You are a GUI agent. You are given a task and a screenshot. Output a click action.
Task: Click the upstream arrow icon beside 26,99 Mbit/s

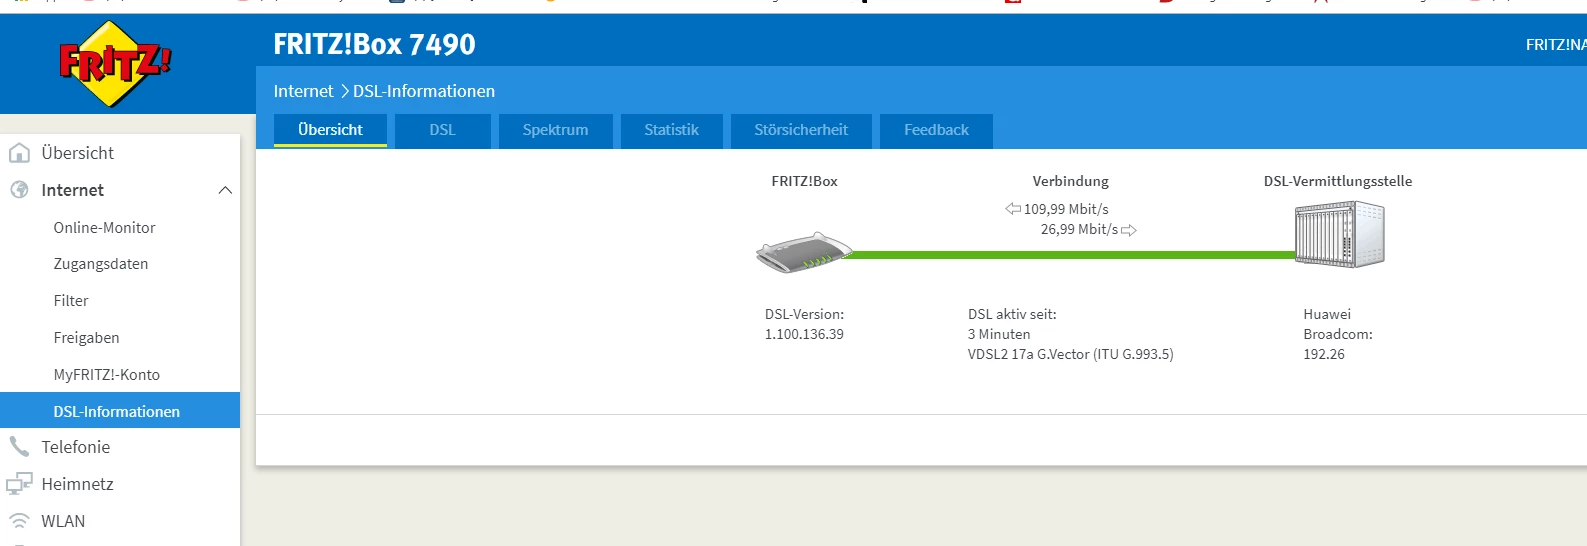[x=1129, y=230]
